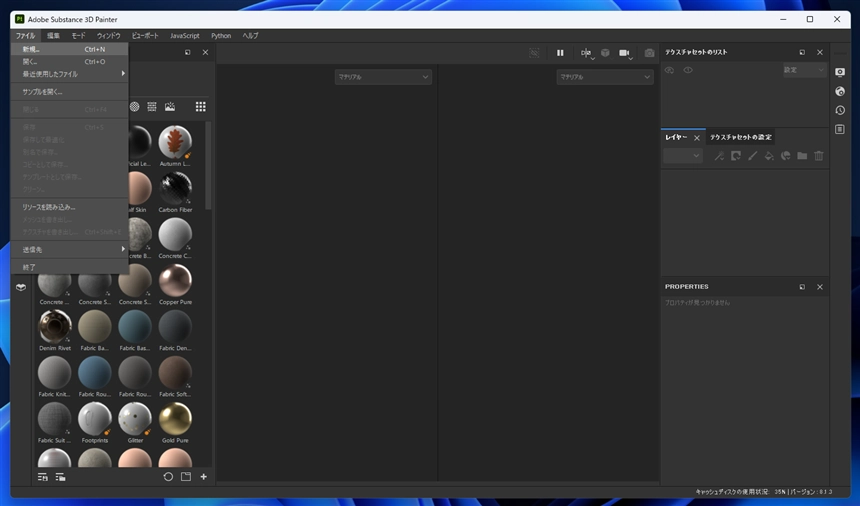Click the add effect magic wand icon
The width and height of the screenshot is (860, 506).
(719, 156)
